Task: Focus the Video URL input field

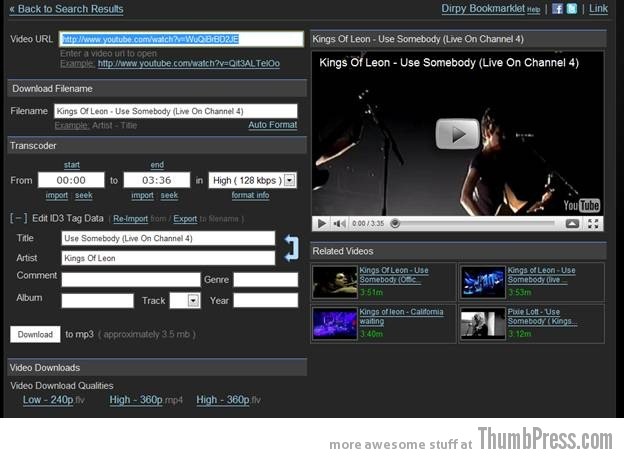Action: point(181,39)
